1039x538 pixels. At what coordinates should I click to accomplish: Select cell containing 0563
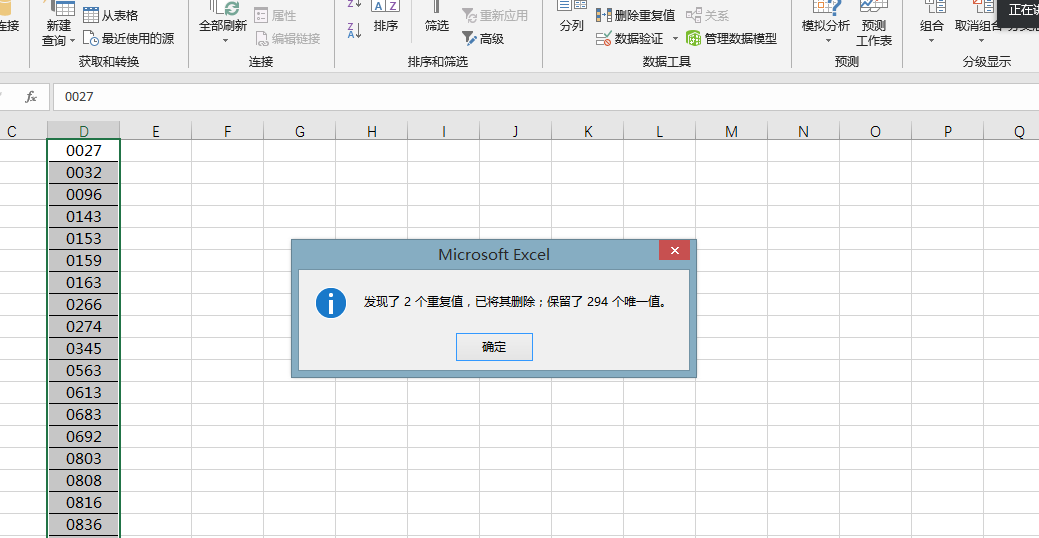tap(83, 370)
